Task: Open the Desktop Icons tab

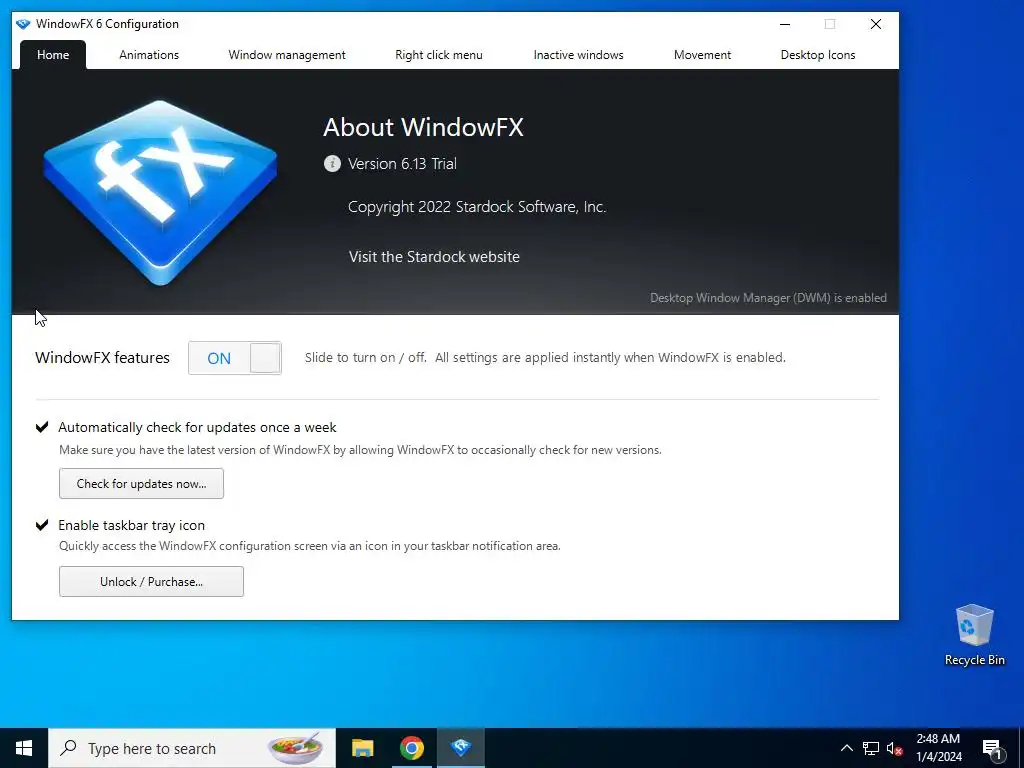Action: tap(818, 55)
